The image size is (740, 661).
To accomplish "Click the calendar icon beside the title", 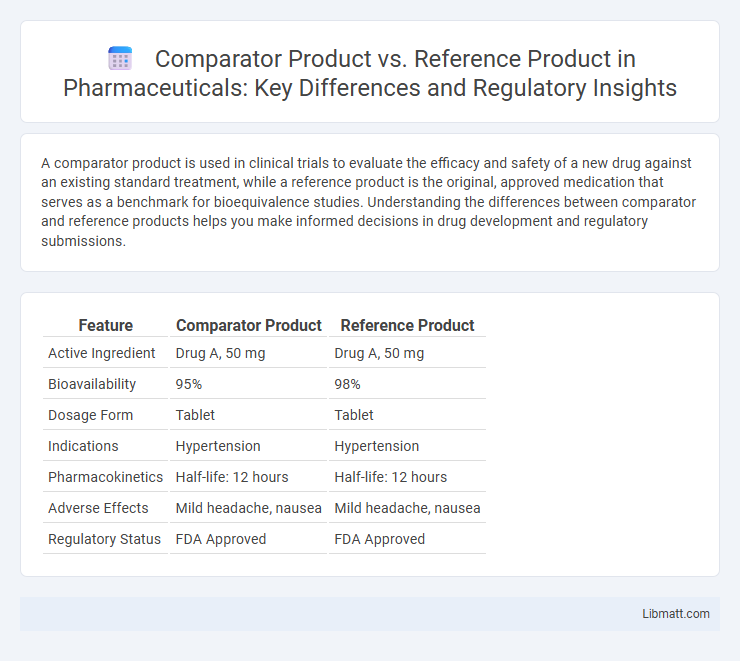I will coord(120,59).
